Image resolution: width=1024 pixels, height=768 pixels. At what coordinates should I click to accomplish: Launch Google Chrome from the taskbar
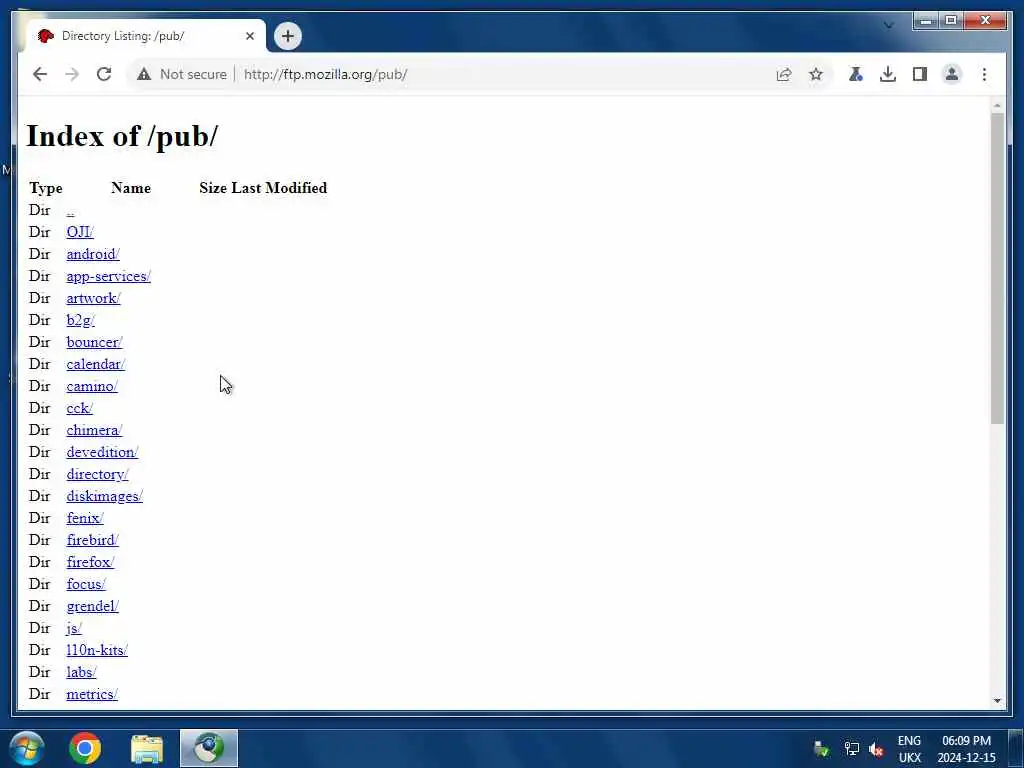coord(85,748)
